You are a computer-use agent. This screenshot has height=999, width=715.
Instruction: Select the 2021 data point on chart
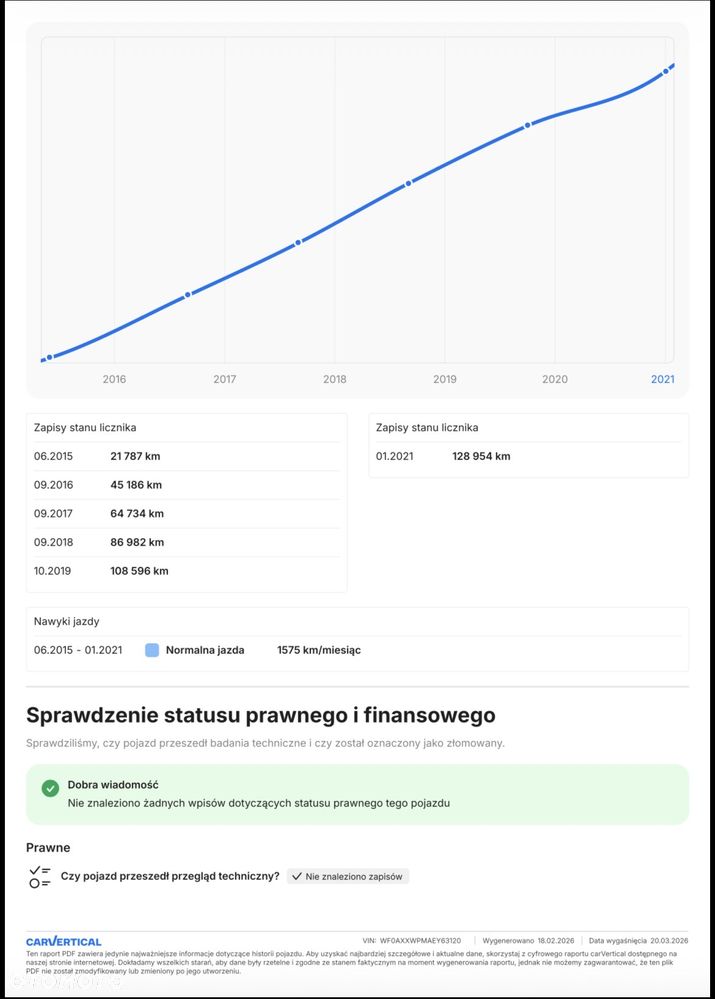[666, 70]
